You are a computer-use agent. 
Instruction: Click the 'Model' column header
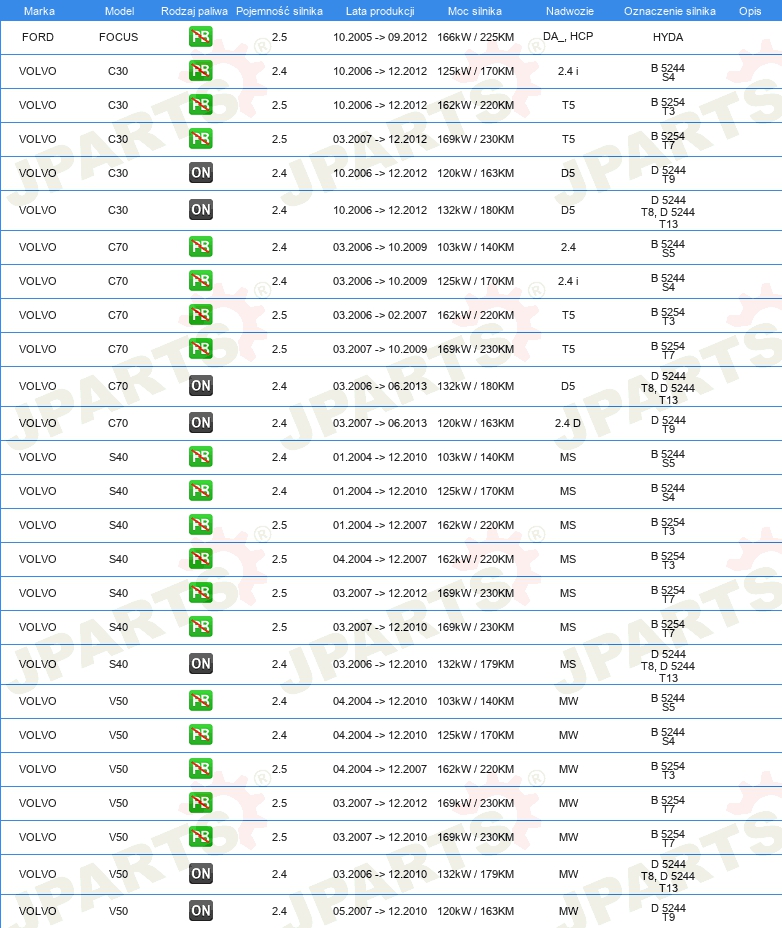coord(119,11)
